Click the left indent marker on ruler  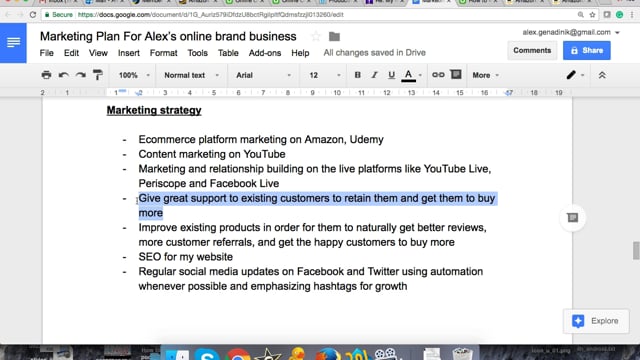(x=138, y=93)
